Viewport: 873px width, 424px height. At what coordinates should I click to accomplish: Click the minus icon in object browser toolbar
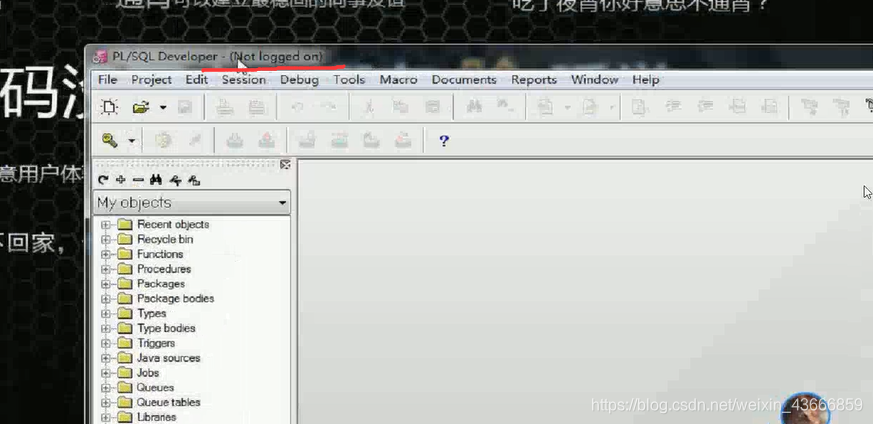(x=139, y=180)
